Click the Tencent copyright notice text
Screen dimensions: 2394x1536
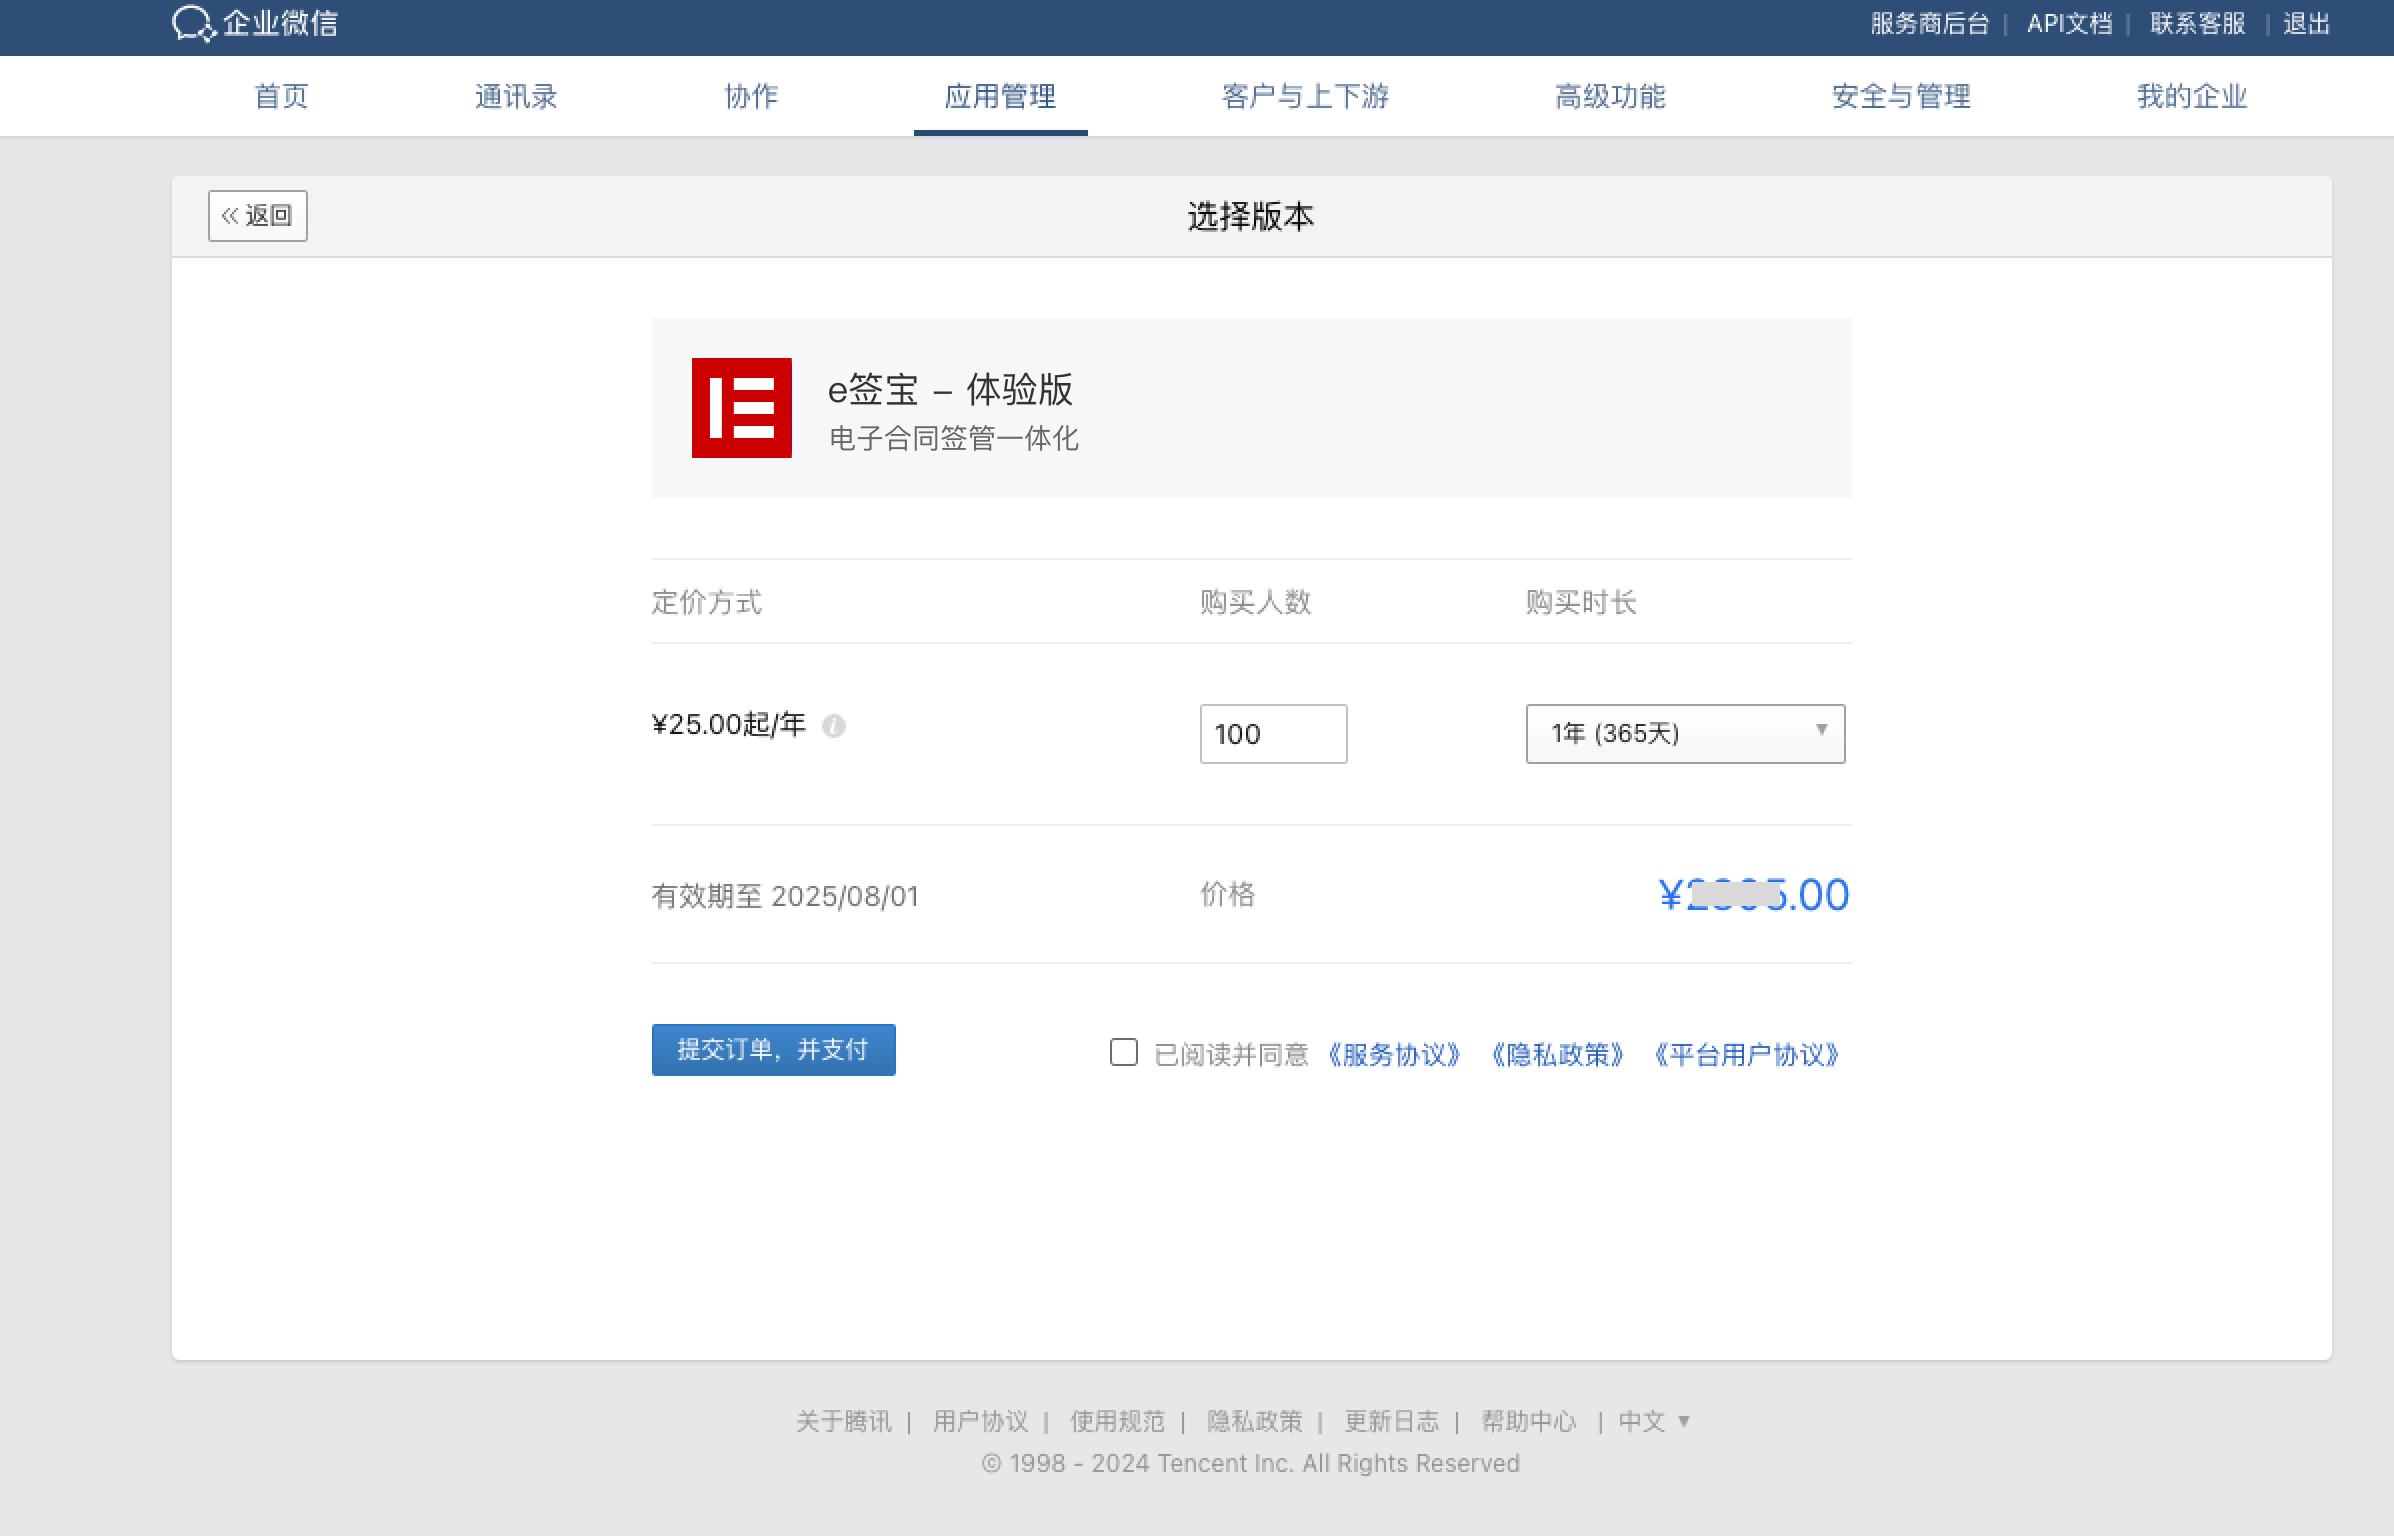coord(1250,1463)
